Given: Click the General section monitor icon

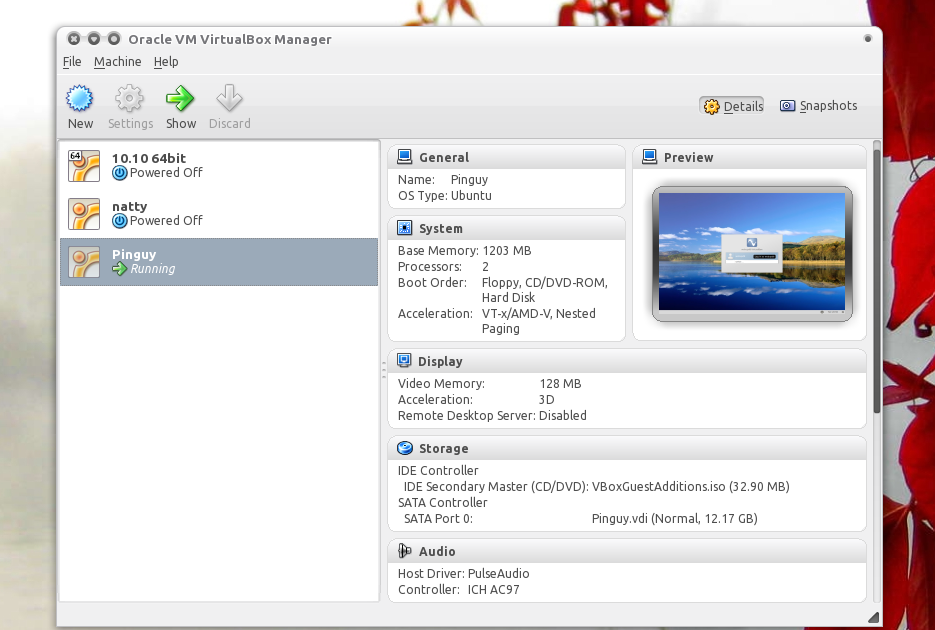Looking at the screenshot, I should click(404, 157).
